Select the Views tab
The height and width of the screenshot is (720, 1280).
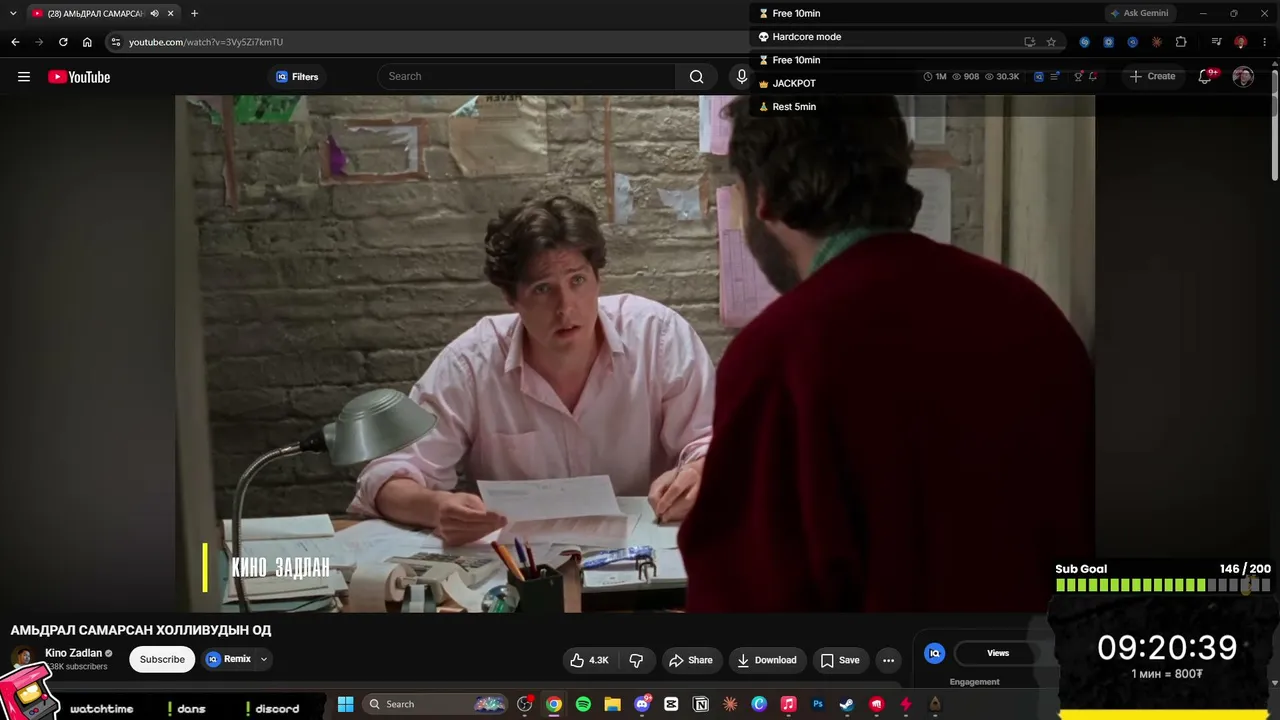tap(998, 654)
